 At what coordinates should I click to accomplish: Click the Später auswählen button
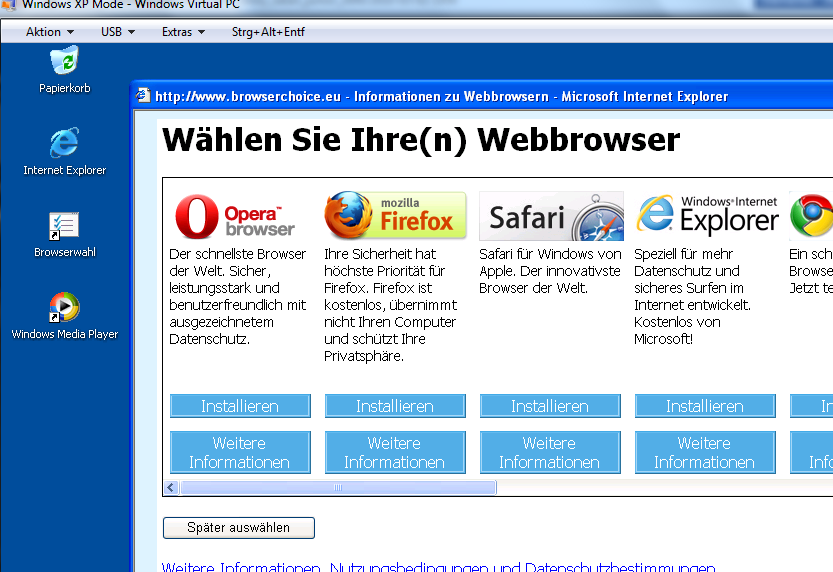(x=239, y=528)
